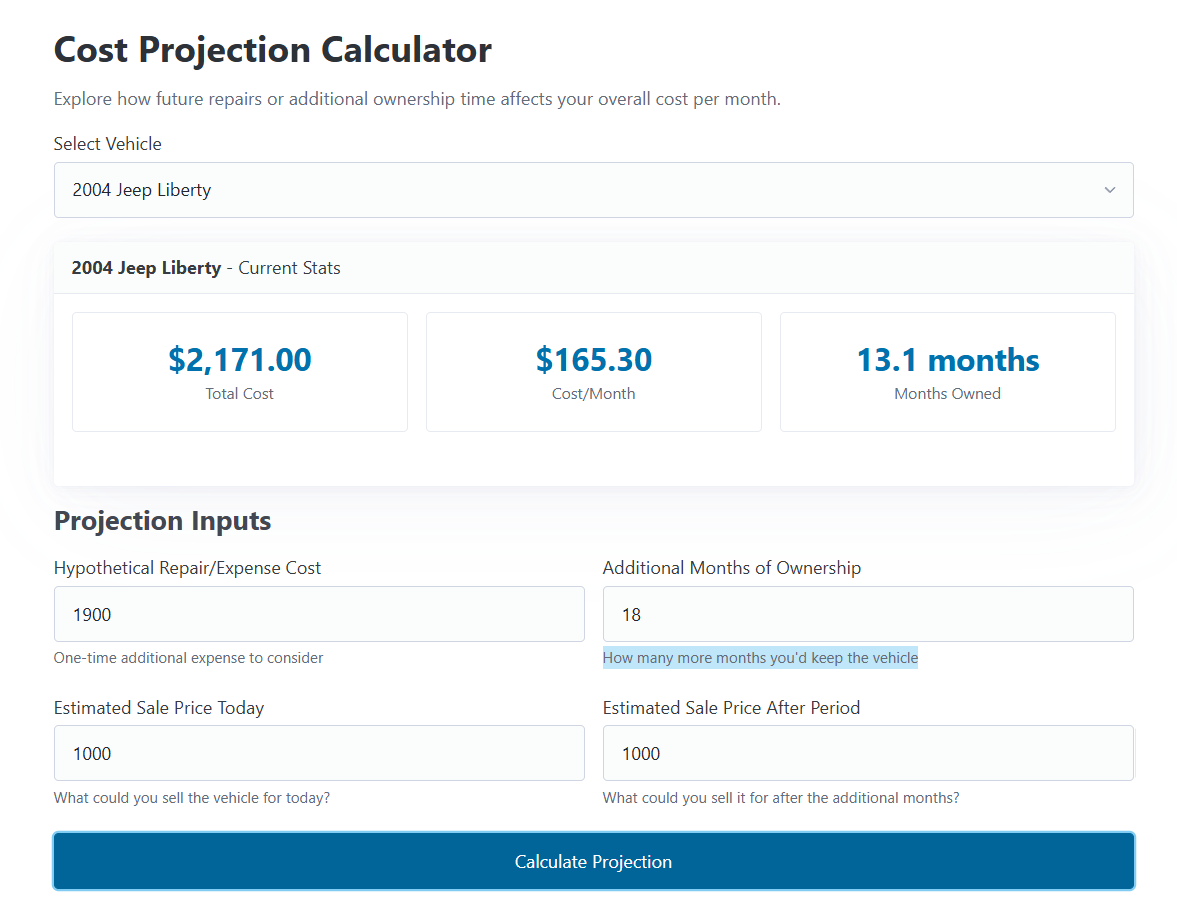Expand the vehicle list showing 2004 Jeep Liberty
Image resolution: width=1177 pixels, height=901 pixels.
[593, 189]
